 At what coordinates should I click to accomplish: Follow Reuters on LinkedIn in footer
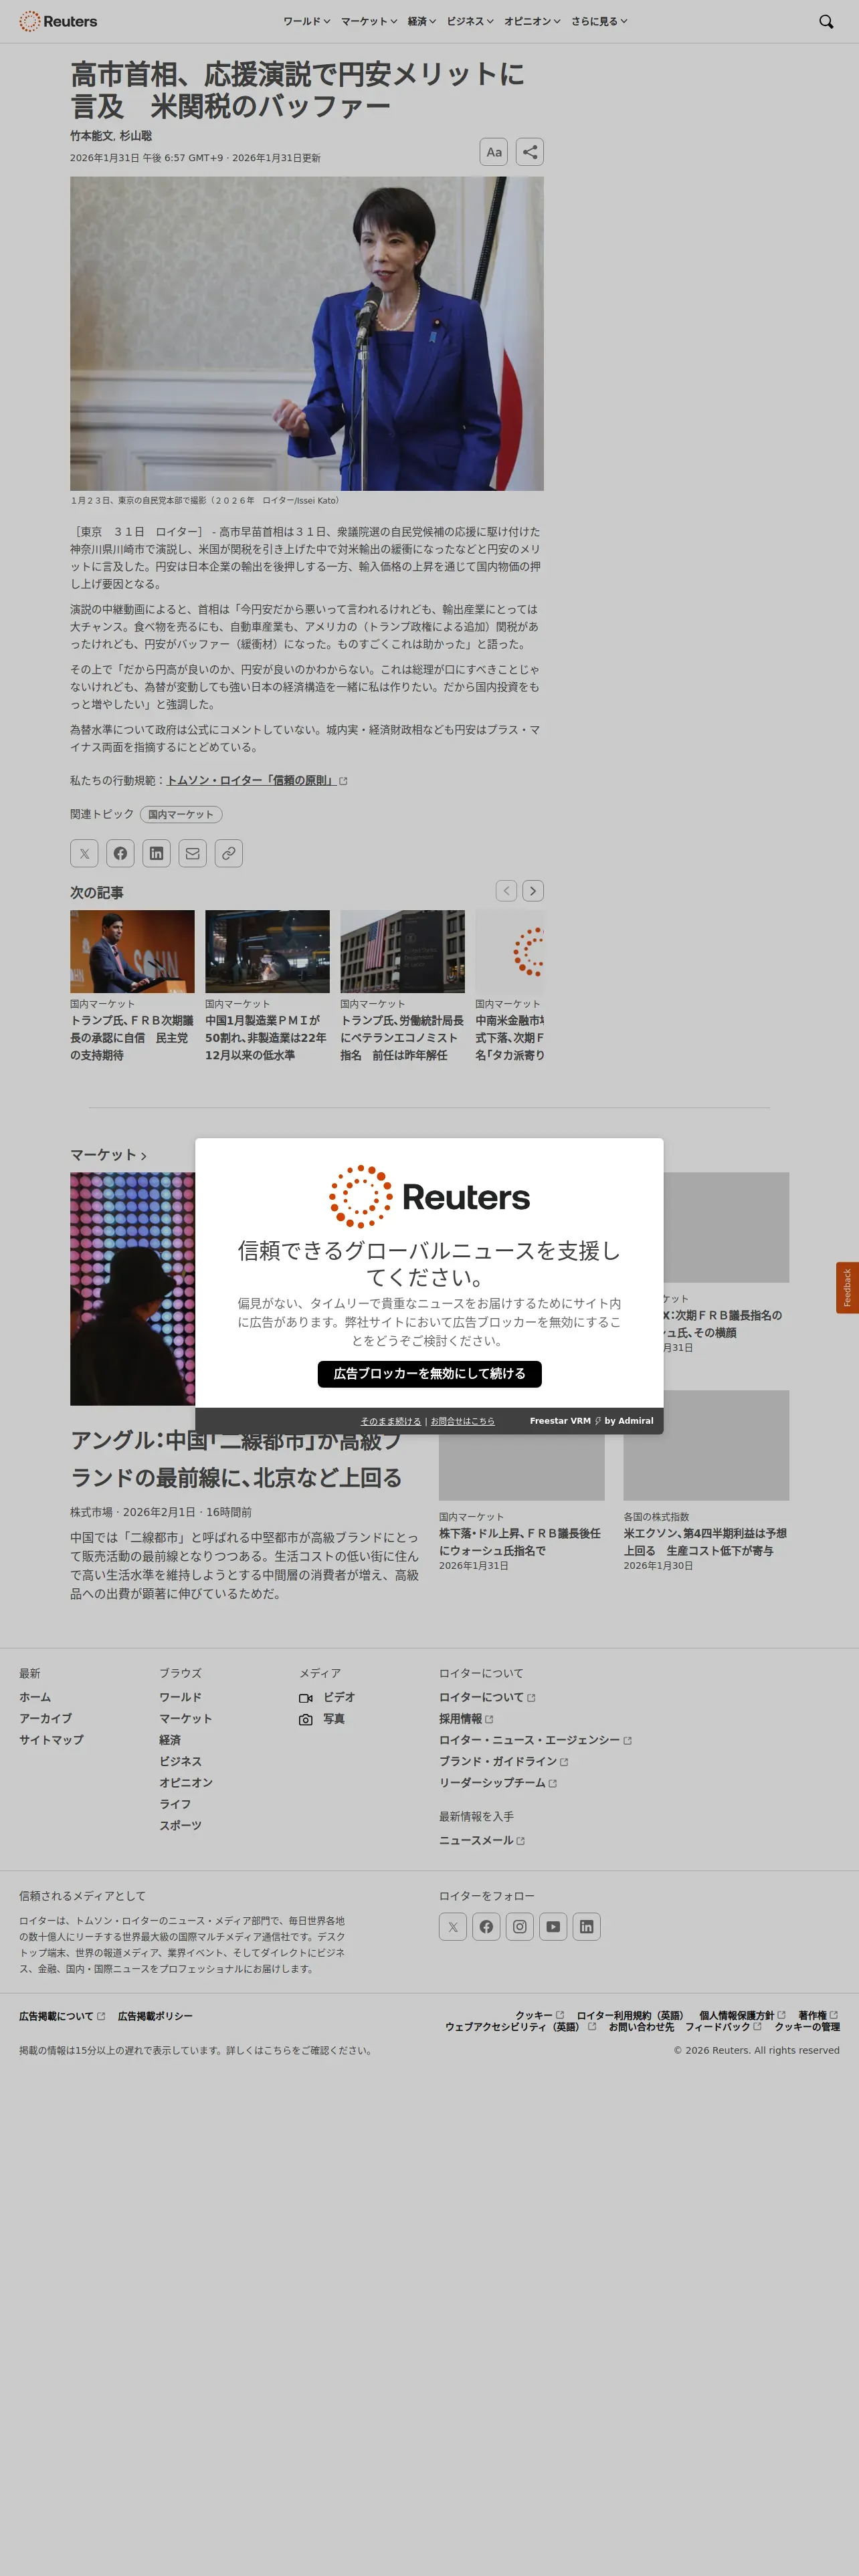coord(587,1927)
